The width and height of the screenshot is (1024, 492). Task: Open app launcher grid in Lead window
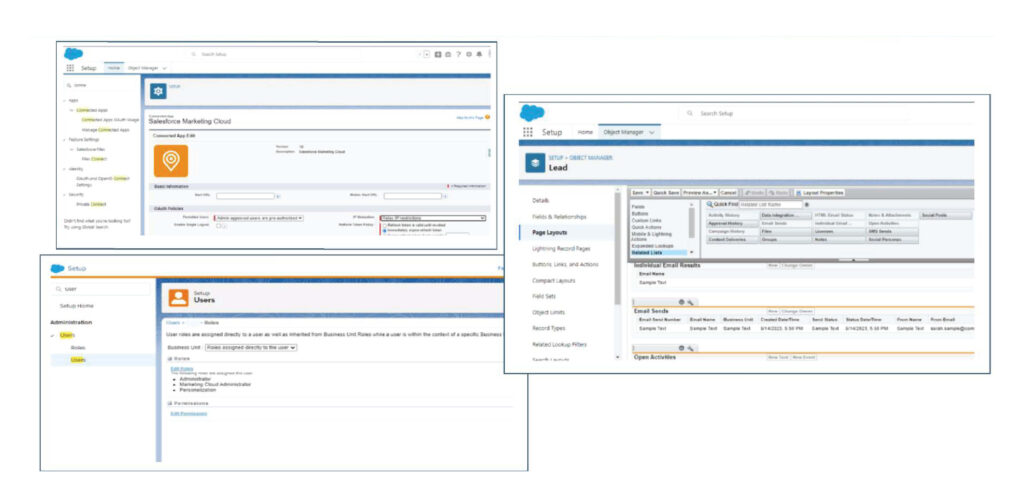[528, 131]
